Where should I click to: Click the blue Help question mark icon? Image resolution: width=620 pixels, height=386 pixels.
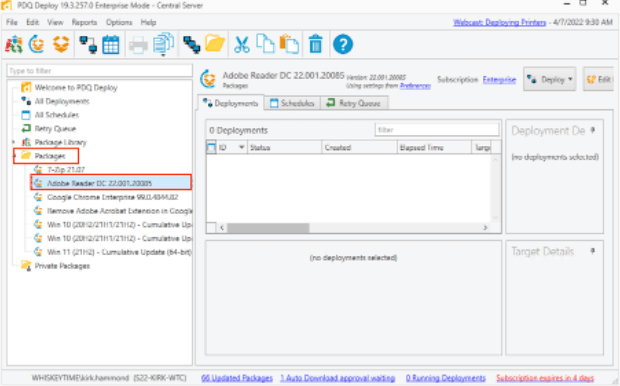(343, 44)
